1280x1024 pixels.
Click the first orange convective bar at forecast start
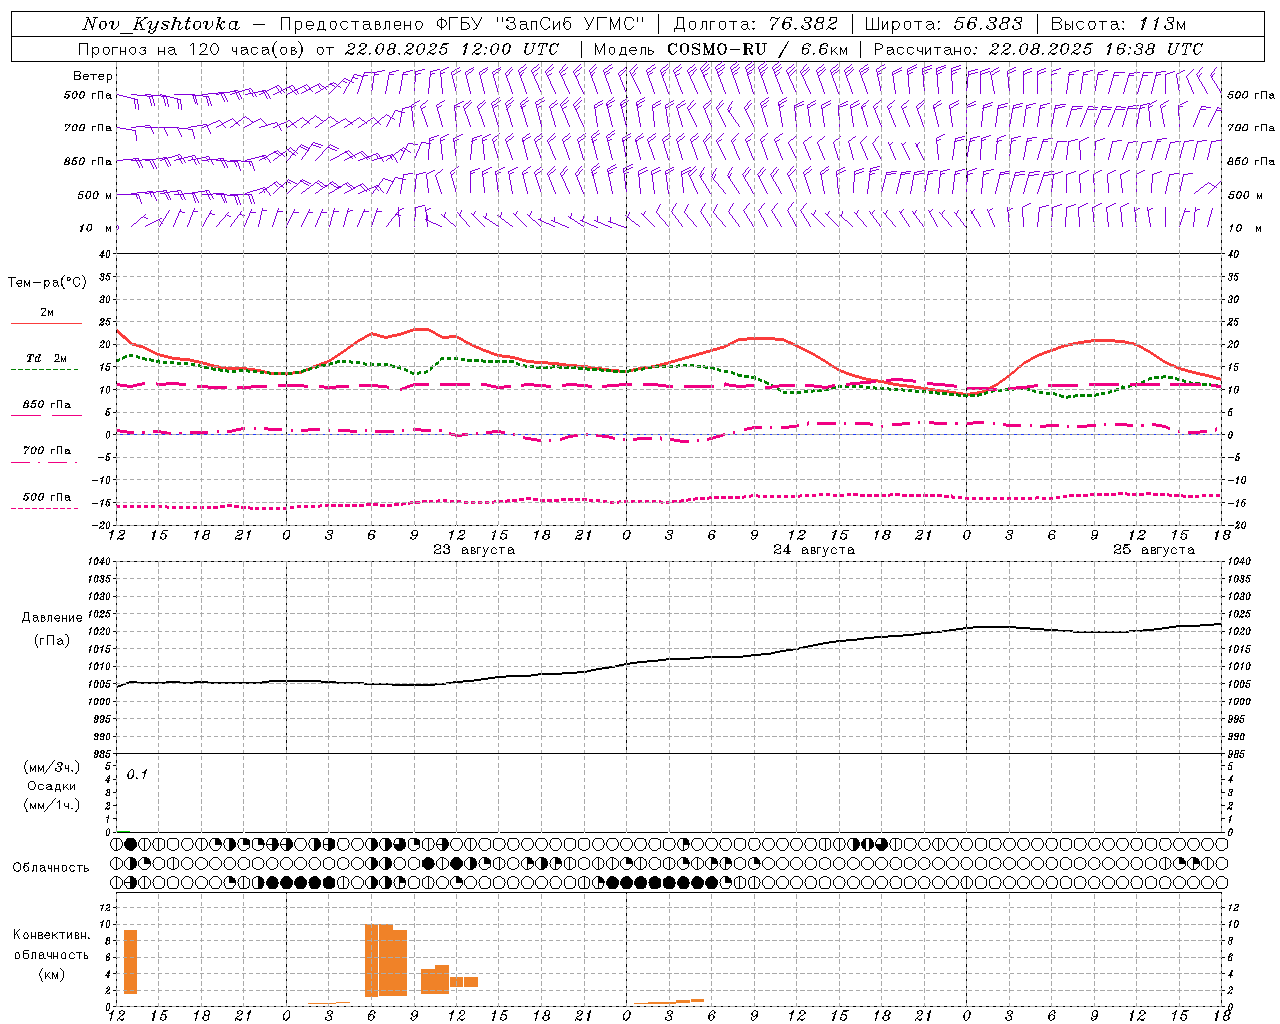click(130, 962)
